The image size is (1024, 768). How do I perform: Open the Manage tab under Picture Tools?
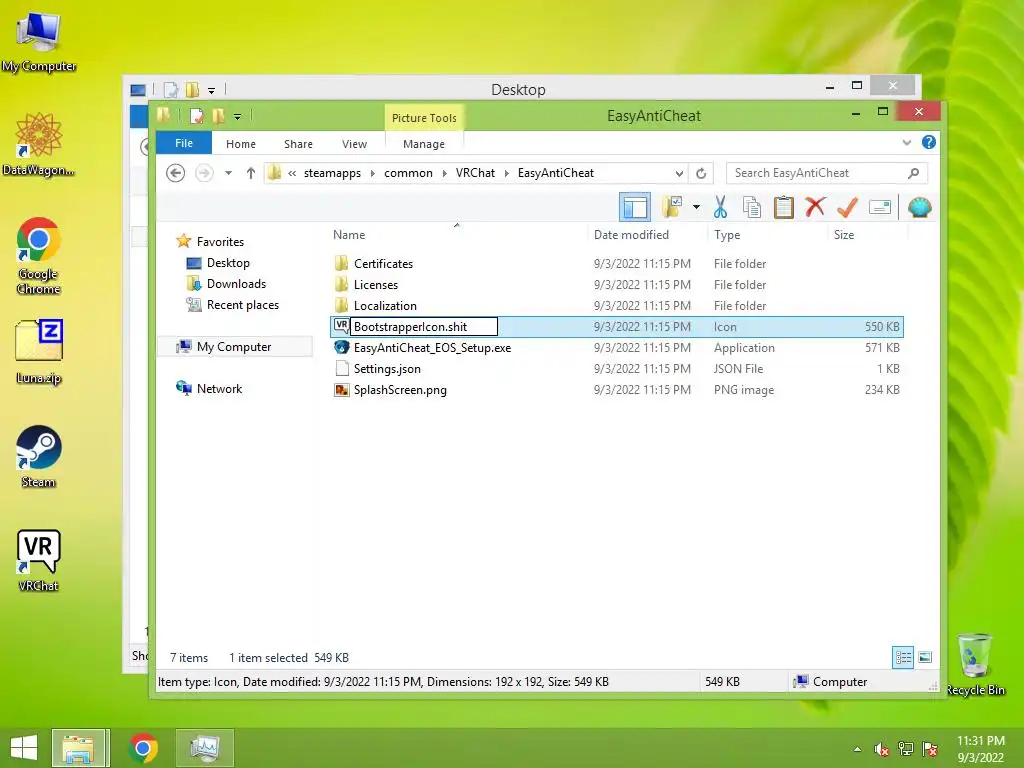coord(424,144)
